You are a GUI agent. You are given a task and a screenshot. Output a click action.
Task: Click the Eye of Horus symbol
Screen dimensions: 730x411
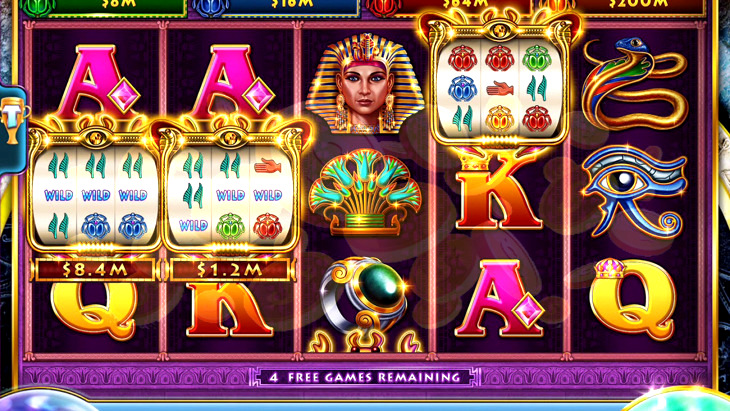coord(635,191)
